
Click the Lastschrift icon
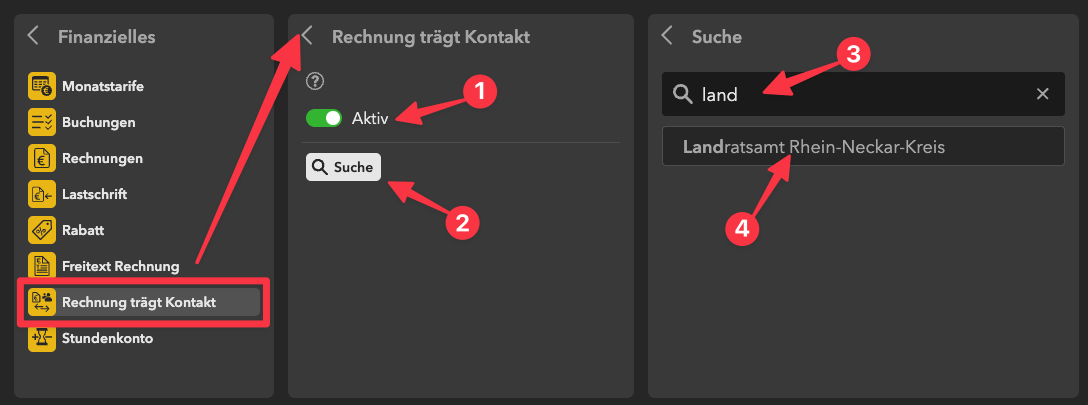[x=42, y=194]
